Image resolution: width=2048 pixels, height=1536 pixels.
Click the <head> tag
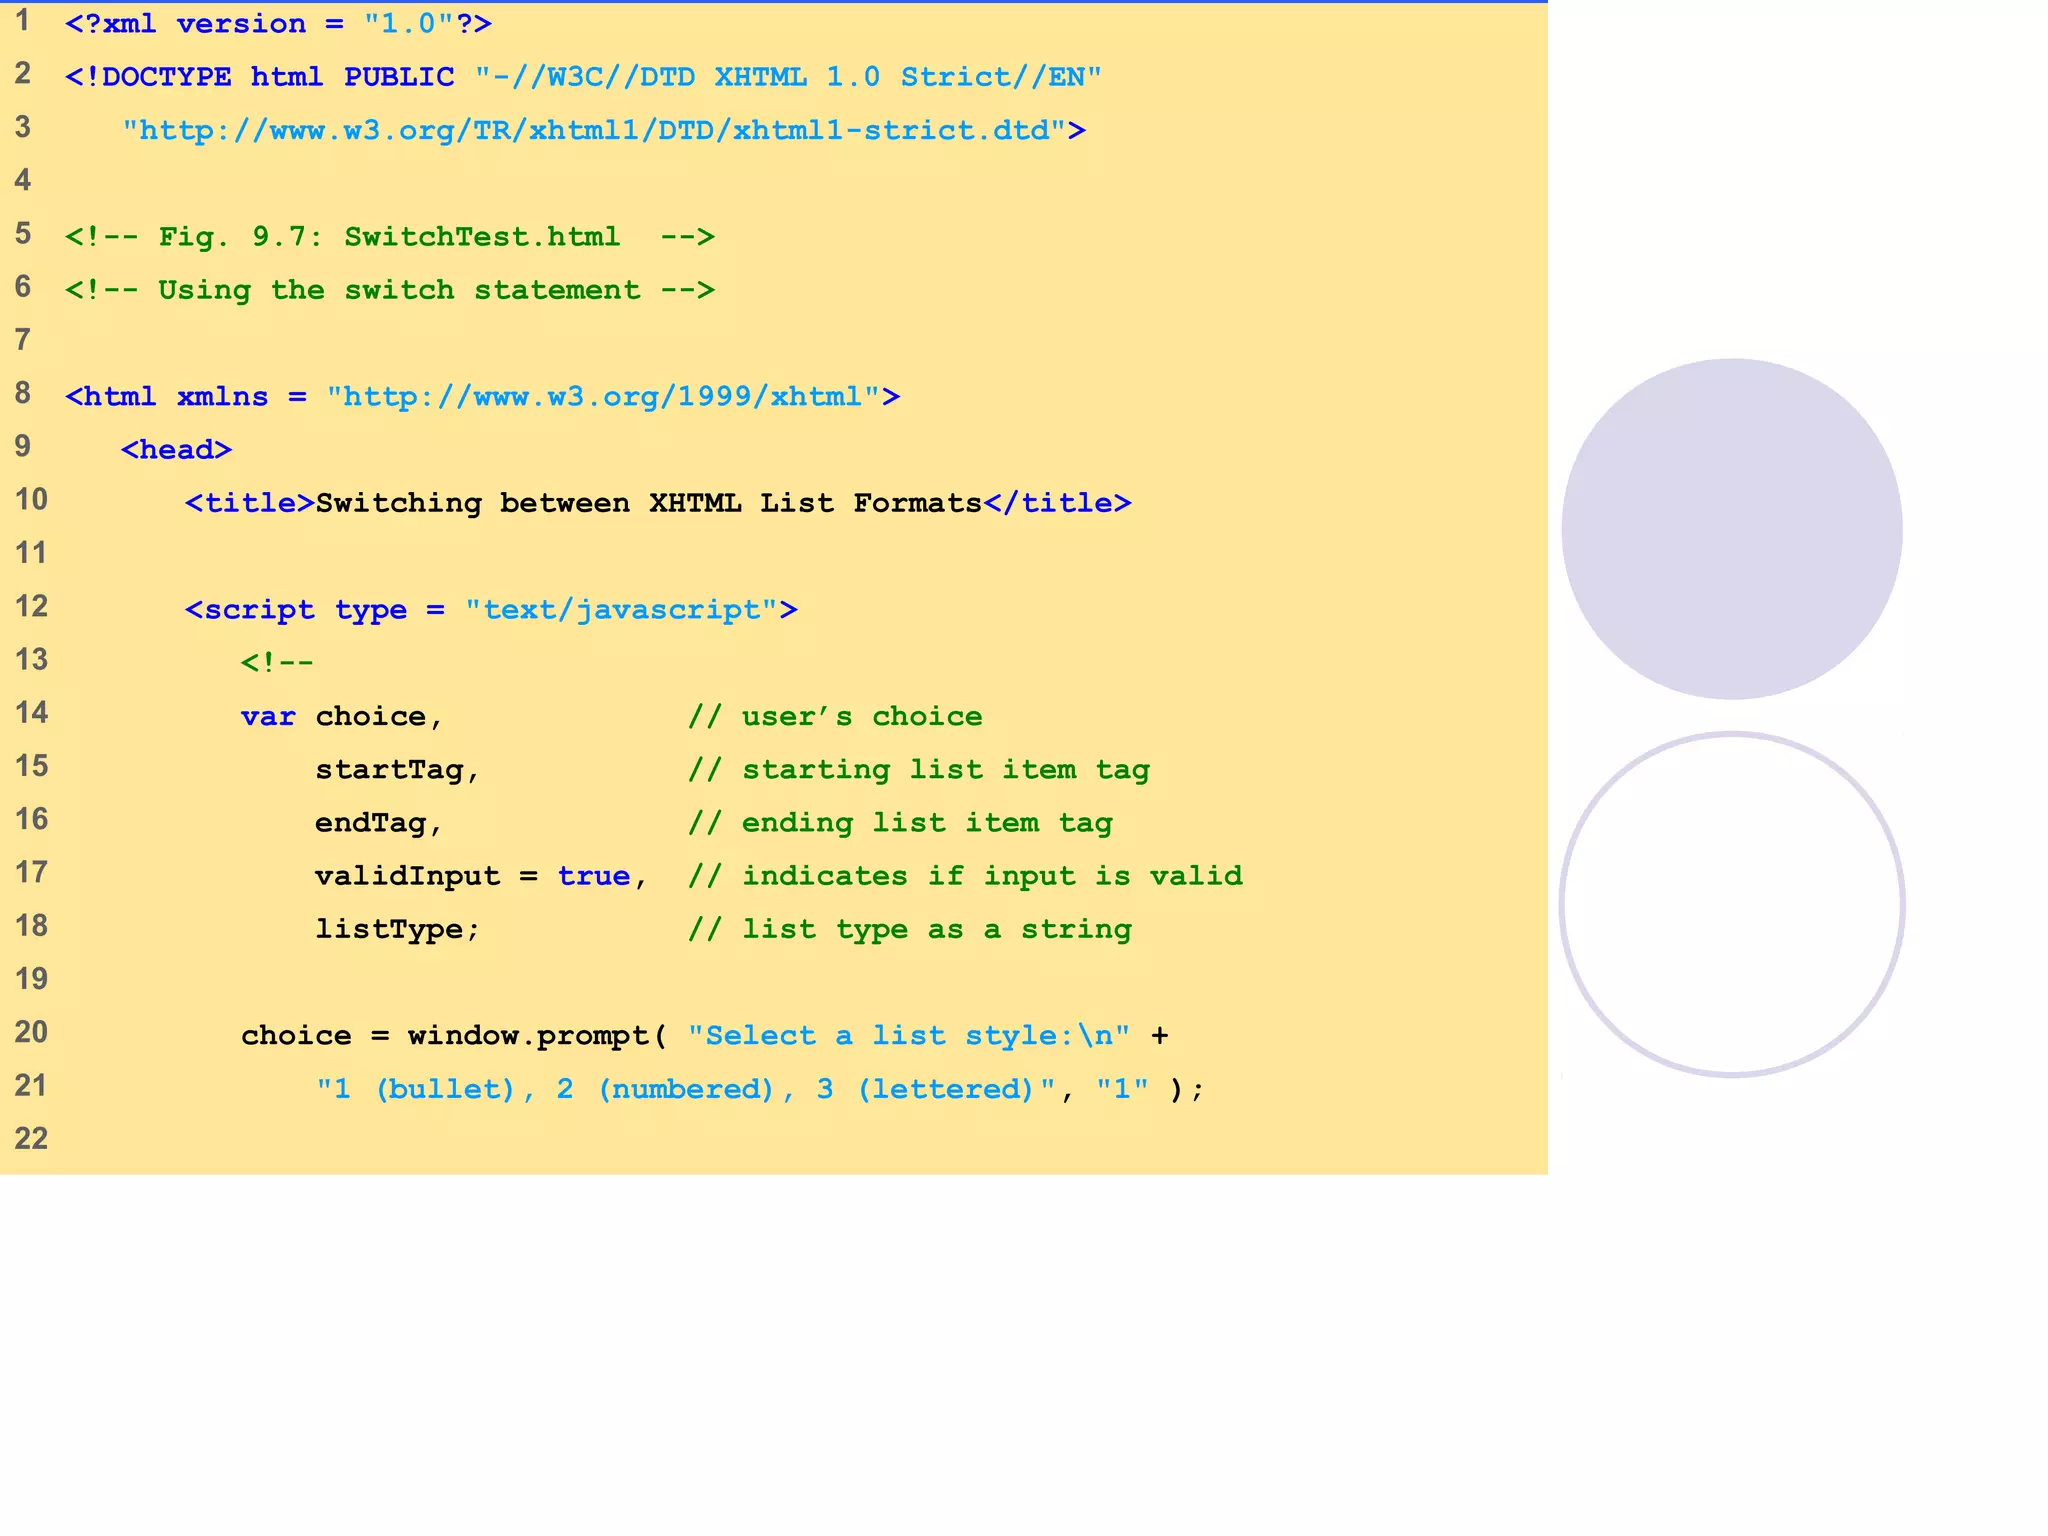coord(176,450)
